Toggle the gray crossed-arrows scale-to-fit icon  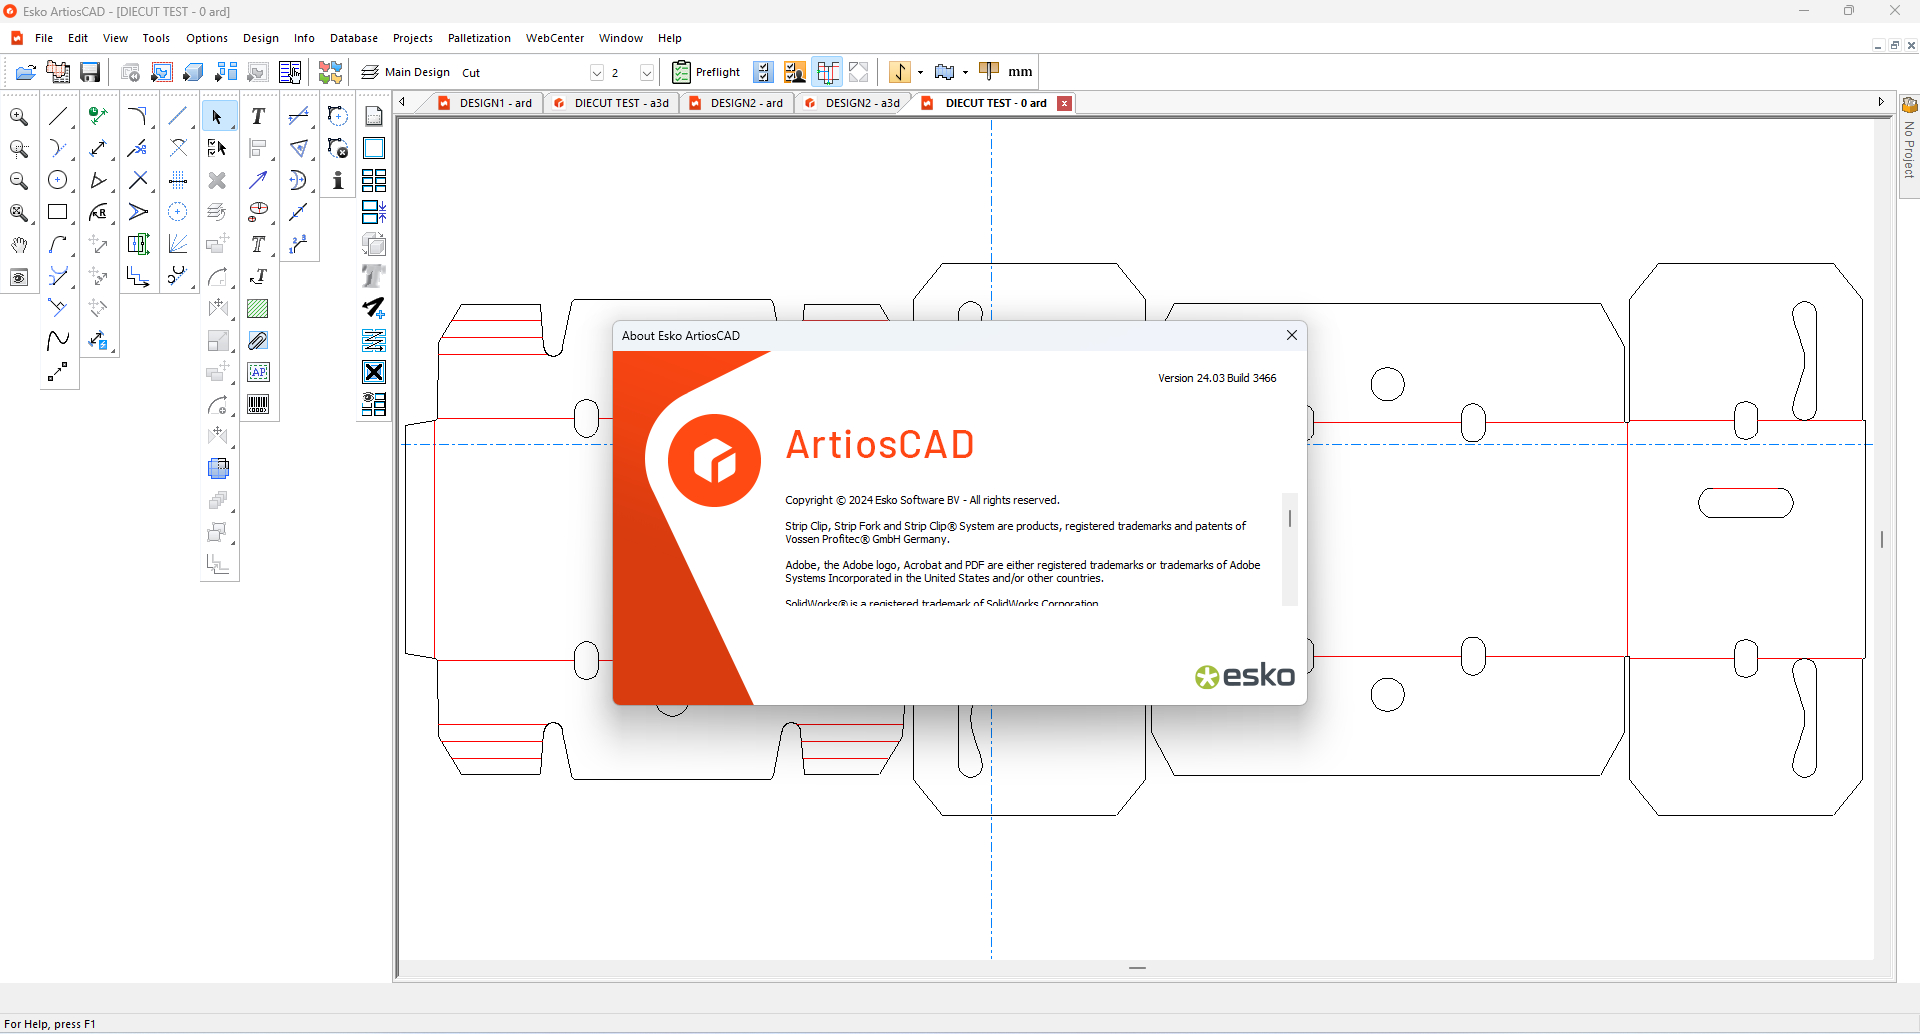859,72
